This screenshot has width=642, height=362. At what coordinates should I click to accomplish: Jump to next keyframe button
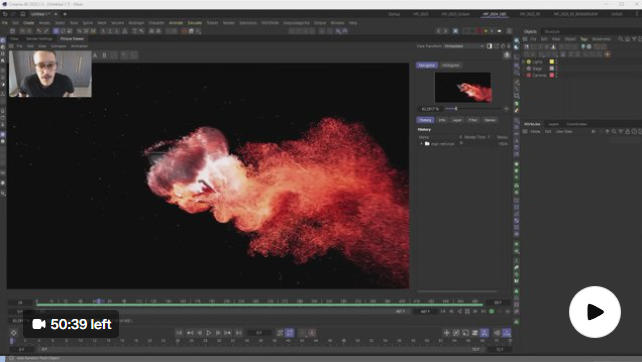(x=228, y=333)
